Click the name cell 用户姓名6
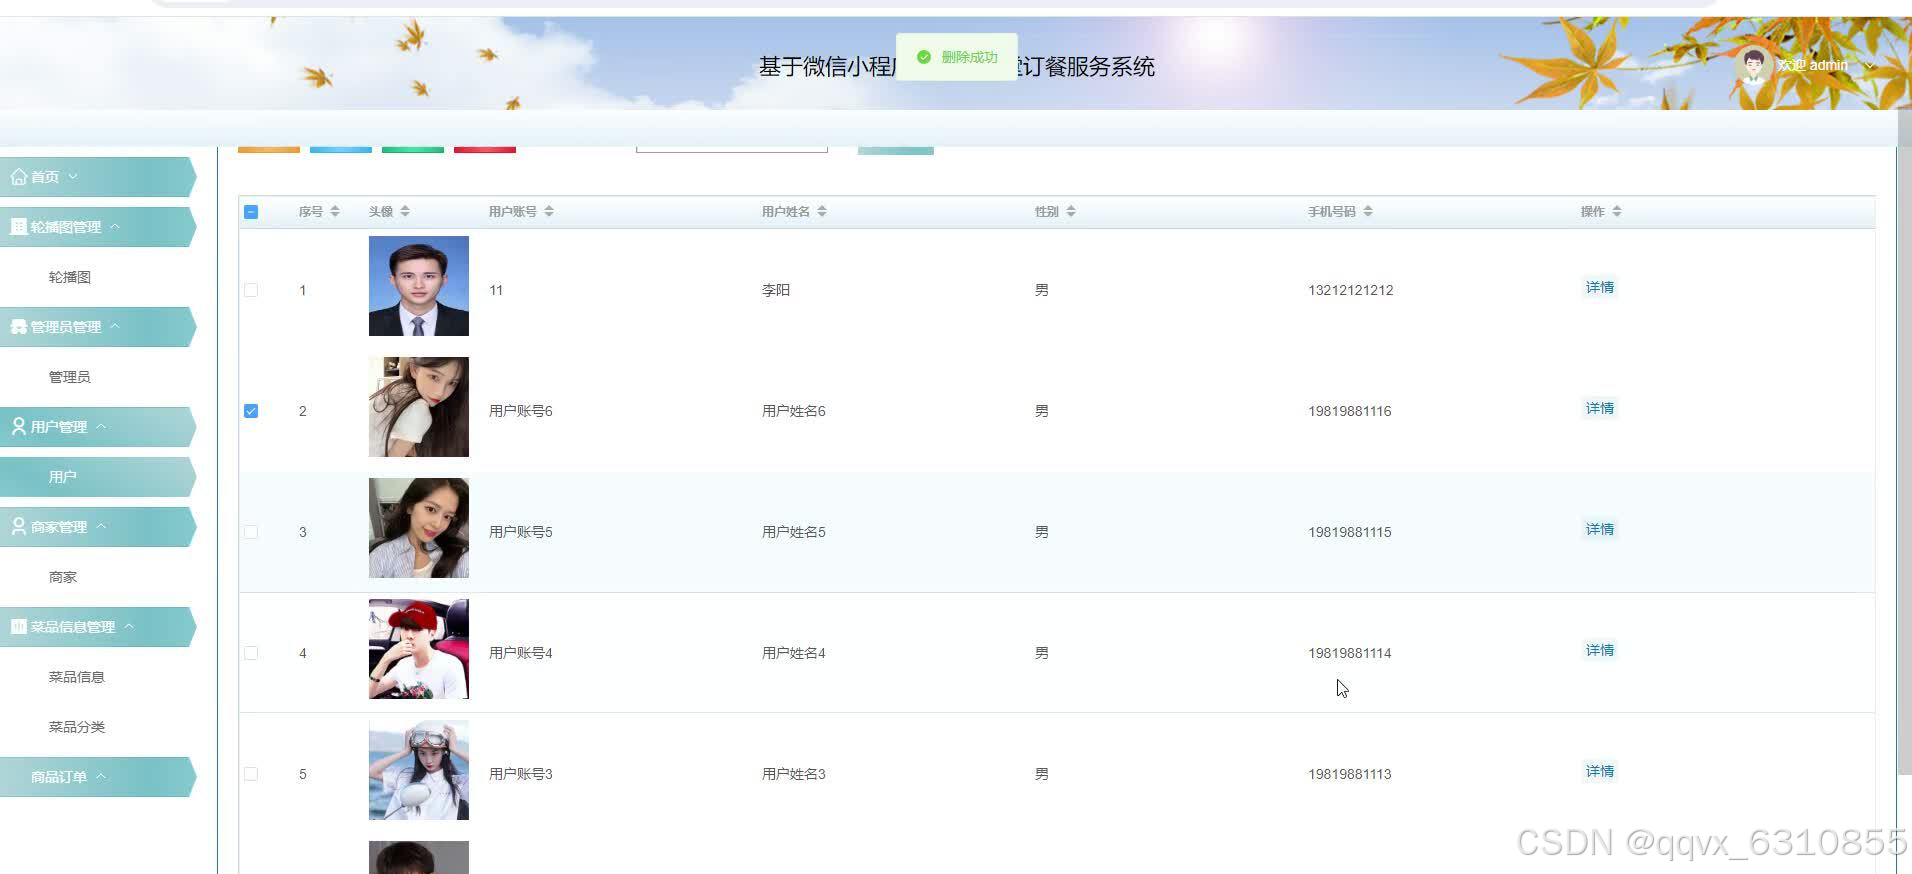This screenshot has width=1912, height=874. 794,411
